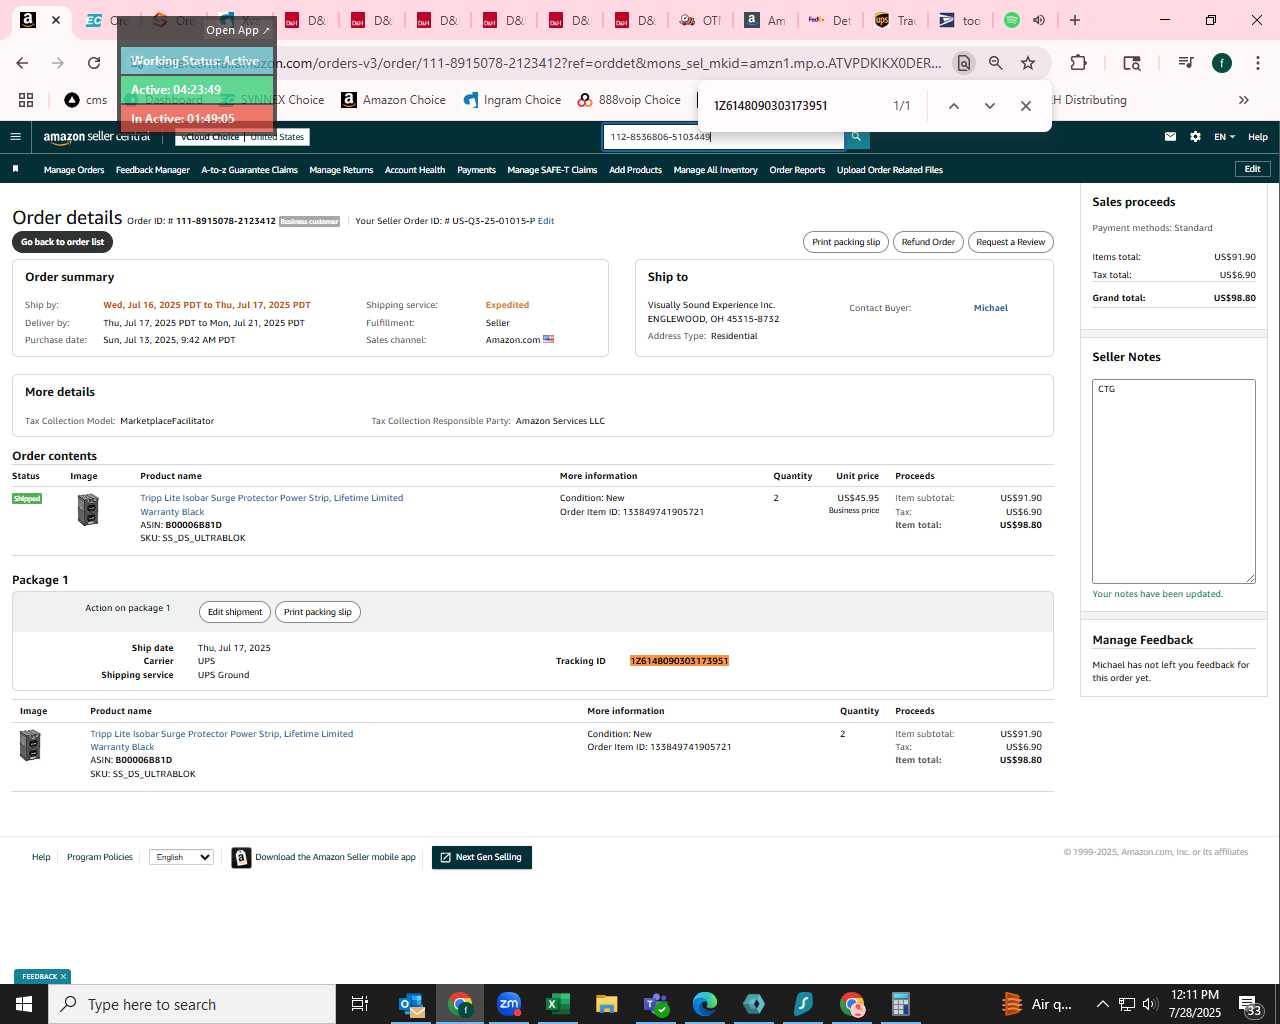Open Manage All Inventory
The width and height of the screenshot is (1280, 1024).
[x=715, y=170]
